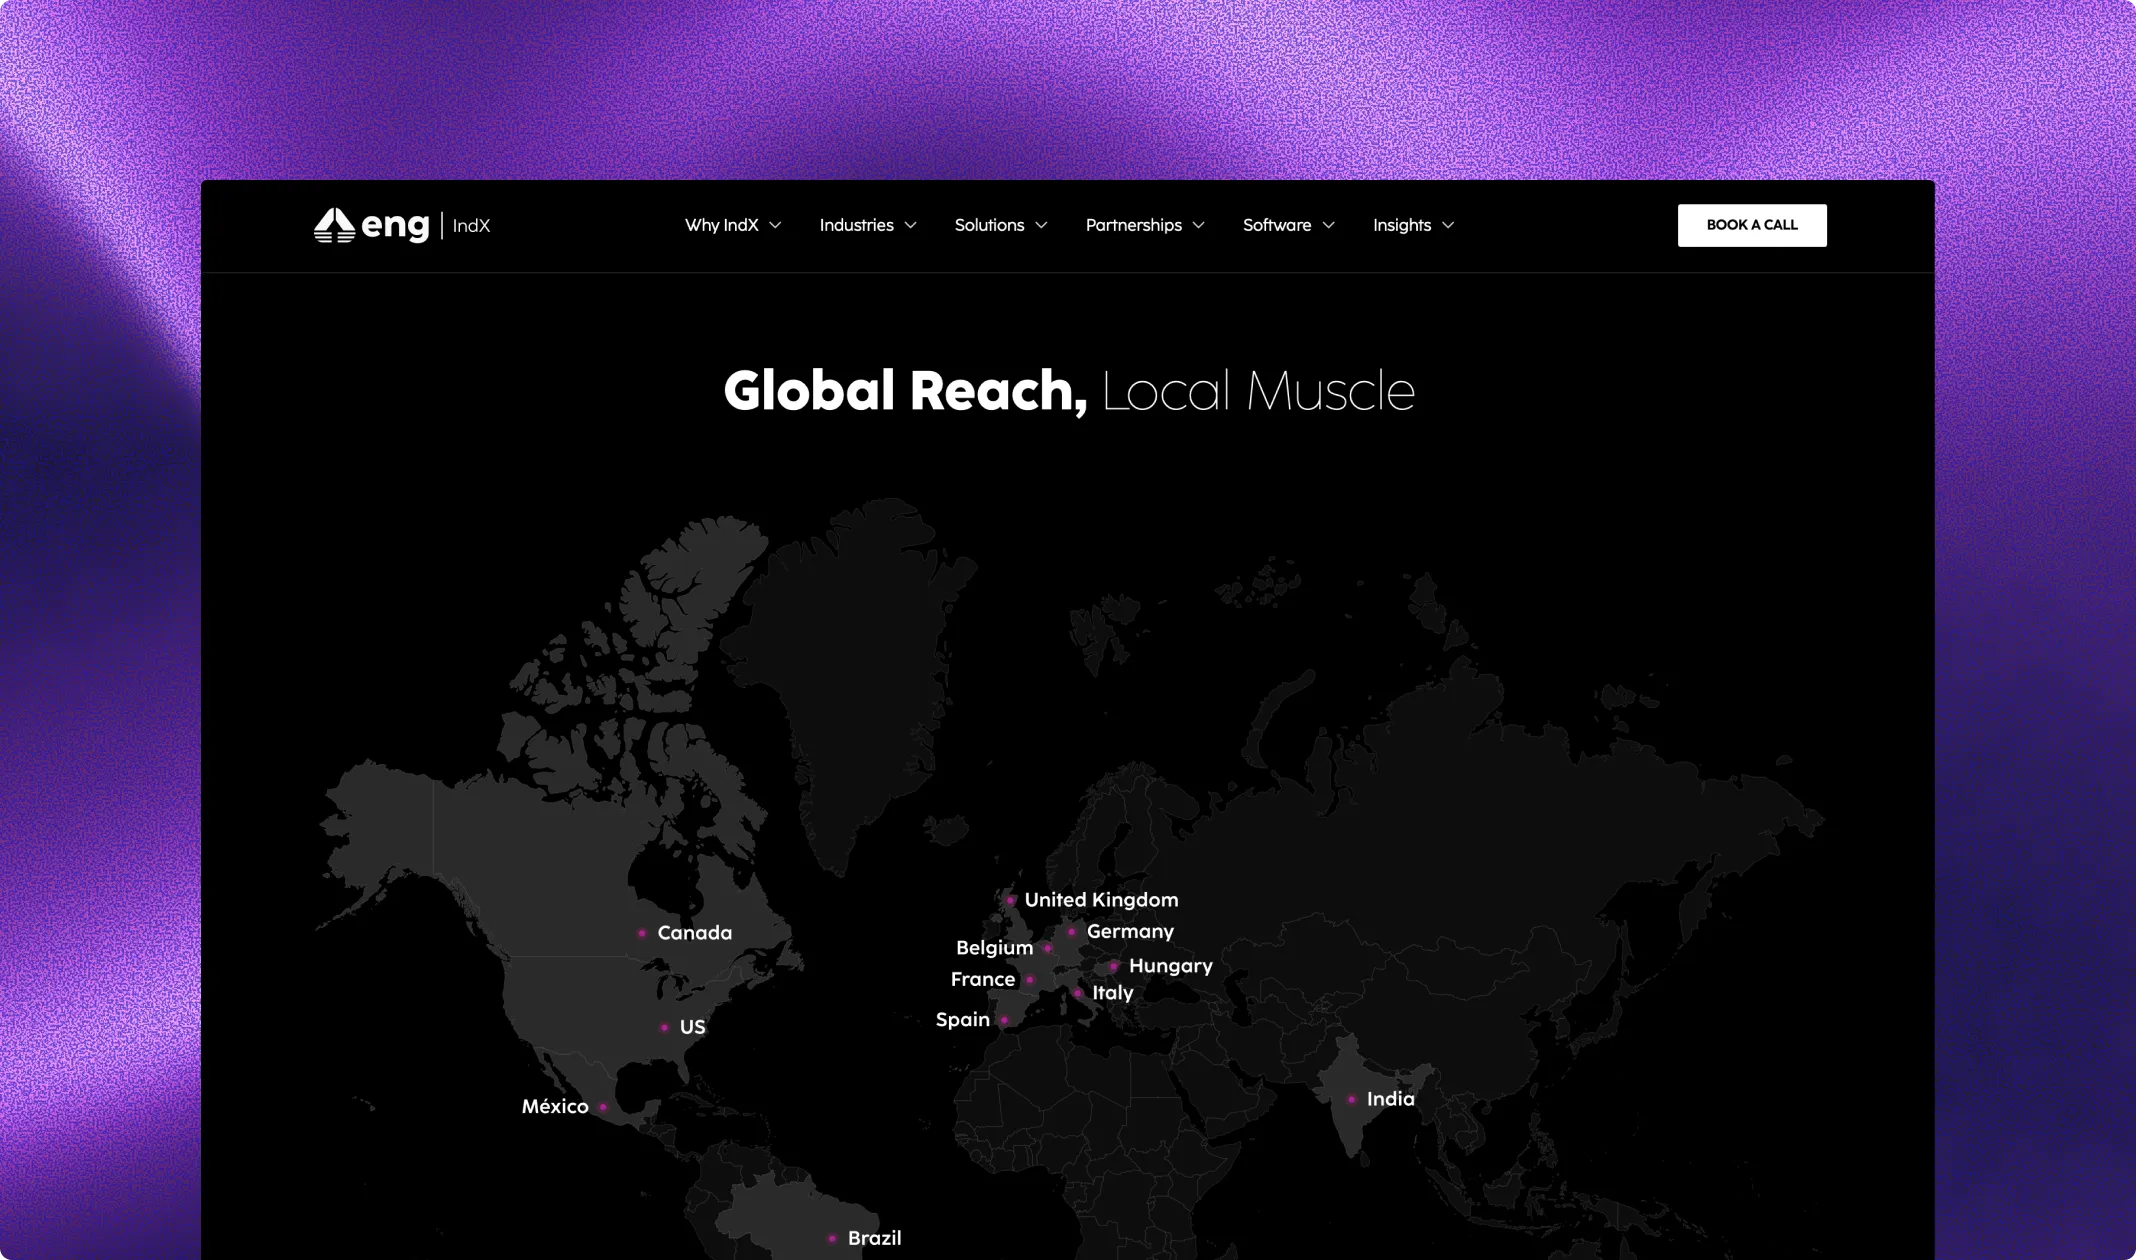This screenshot has width=2136, height=1260.
Task: Select the Canada location marker on the map
Action: [641, 932]
